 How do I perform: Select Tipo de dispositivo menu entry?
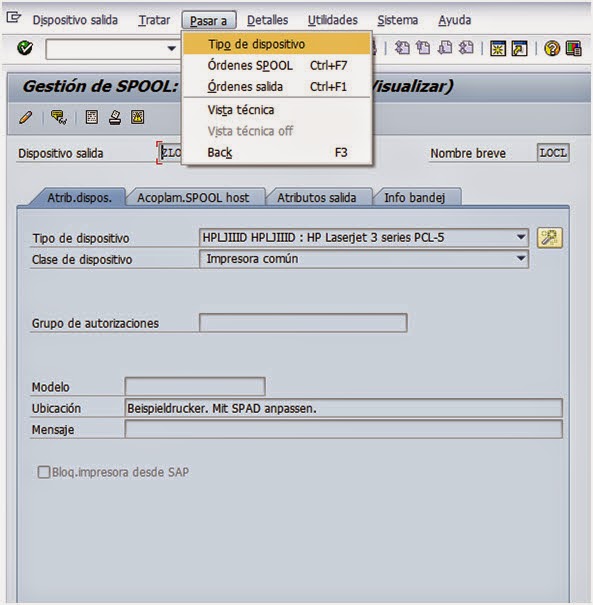276,44
